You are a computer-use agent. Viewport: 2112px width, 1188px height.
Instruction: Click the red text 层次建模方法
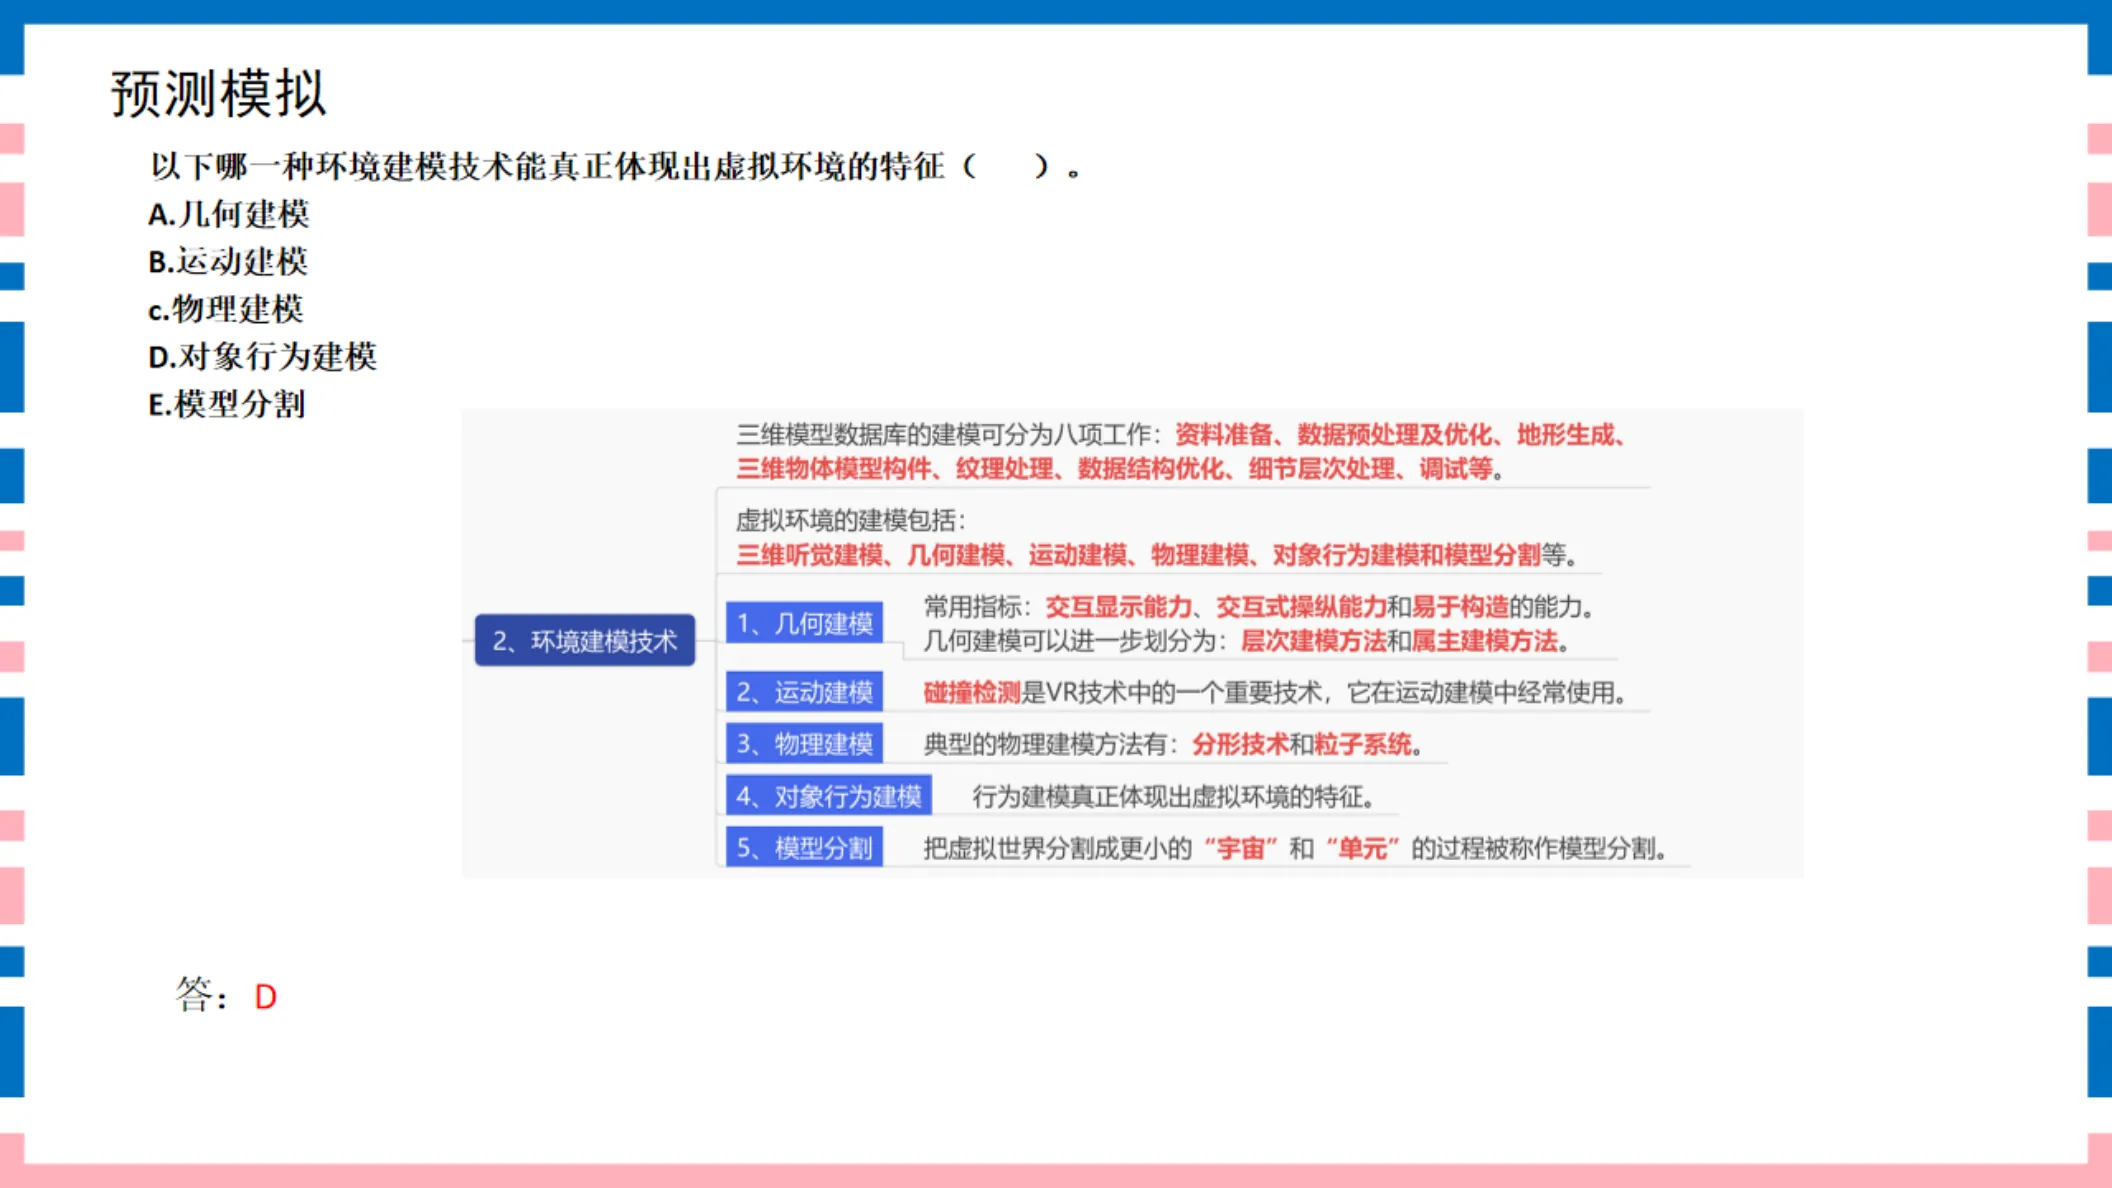click(1313, 641)
